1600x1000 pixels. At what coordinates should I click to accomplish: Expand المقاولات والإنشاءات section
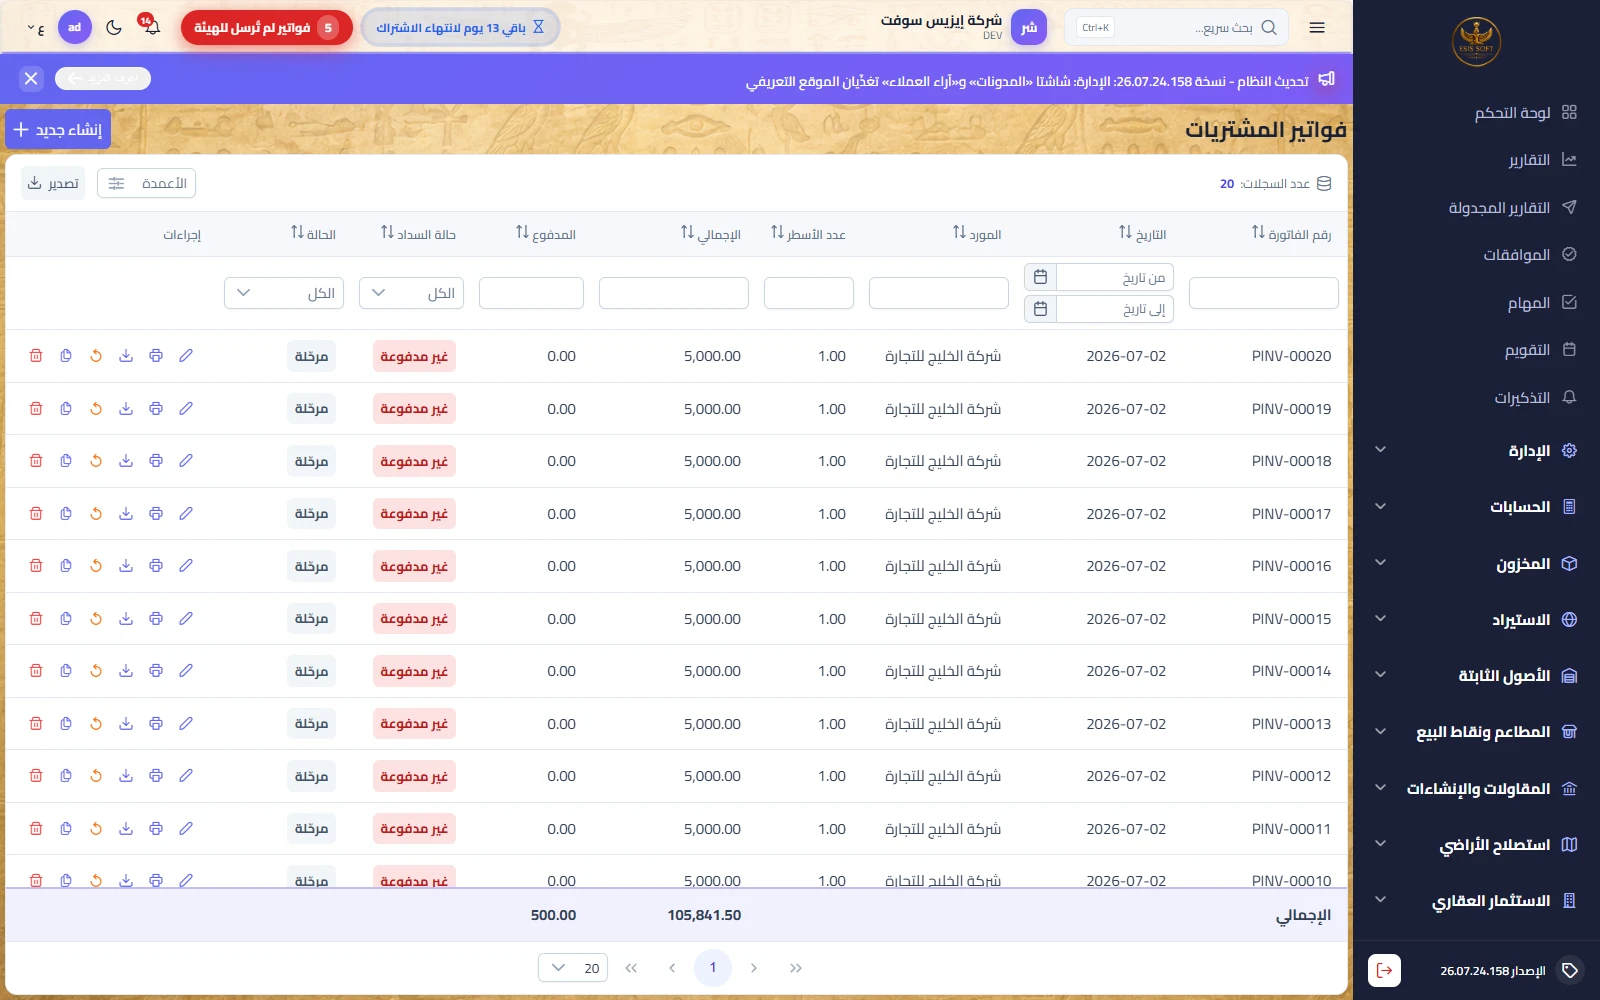coord(1476,789)
